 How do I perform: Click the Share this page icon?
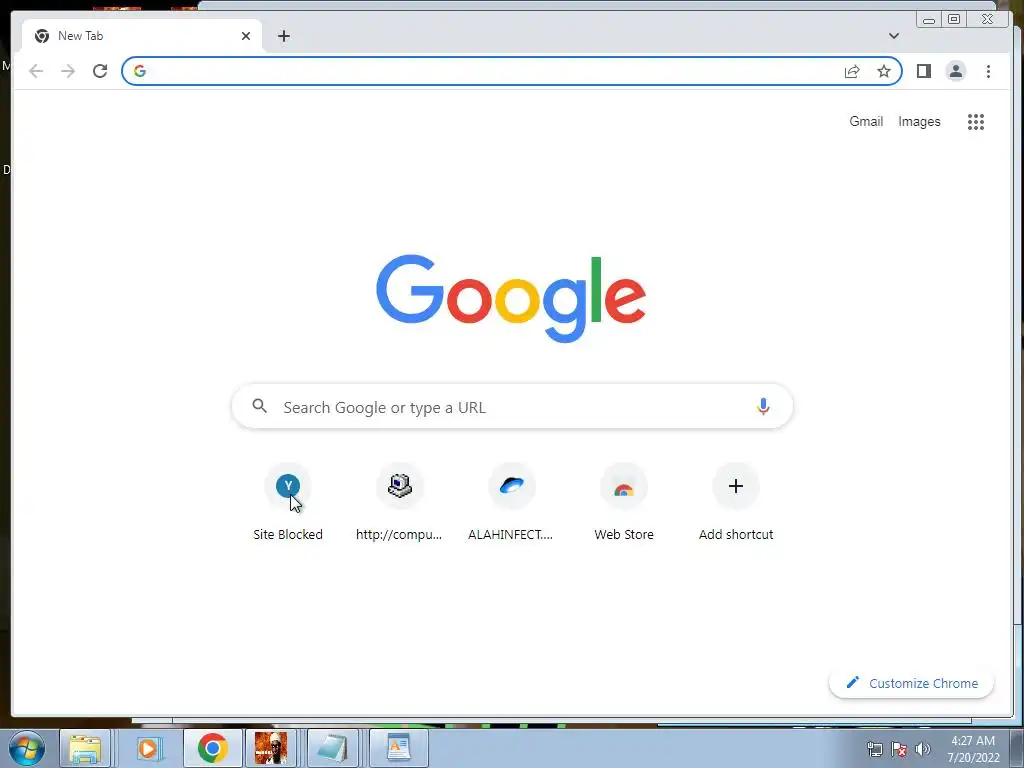(852, 71)
